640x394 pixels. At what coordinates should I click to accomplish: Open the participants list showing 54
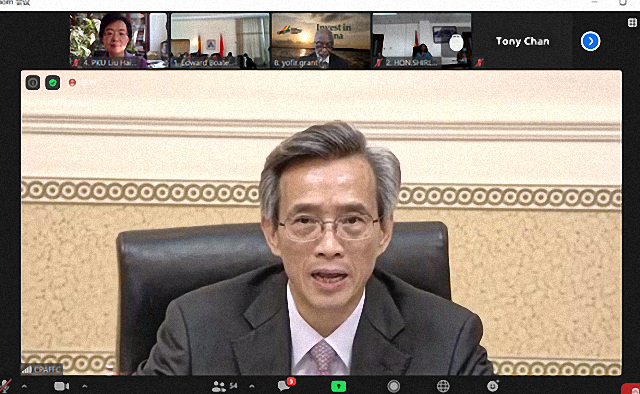pos(224,386)
